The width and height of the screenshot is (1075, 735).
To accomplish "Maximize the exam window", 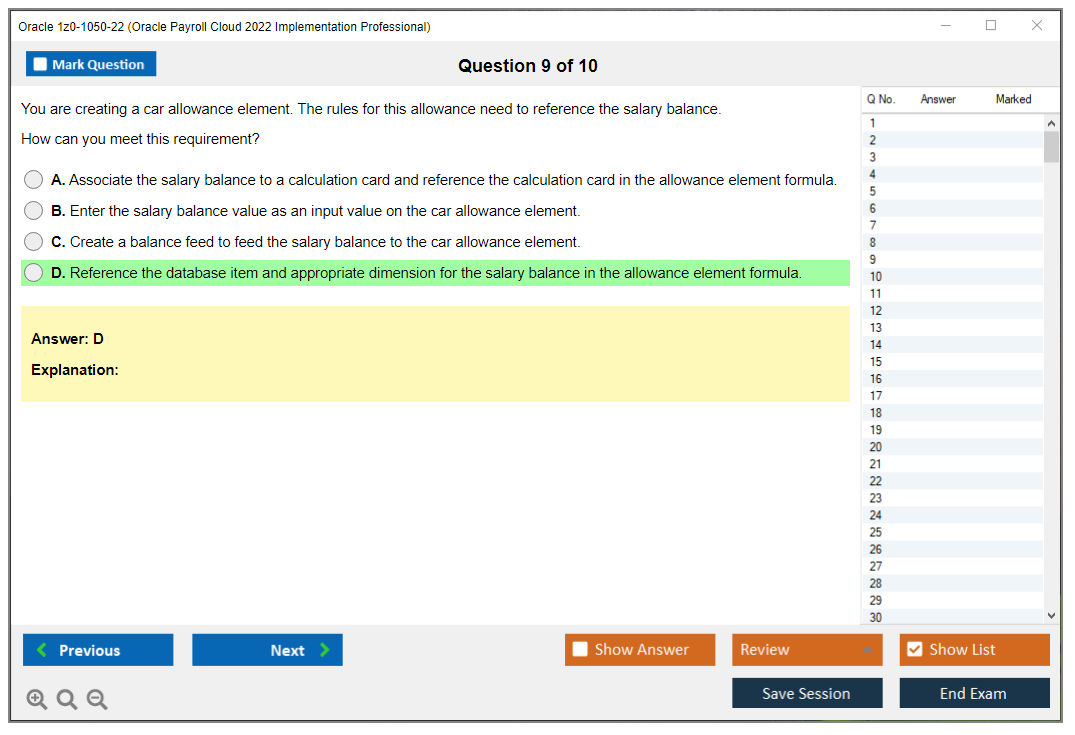I will tap(991, 26).
